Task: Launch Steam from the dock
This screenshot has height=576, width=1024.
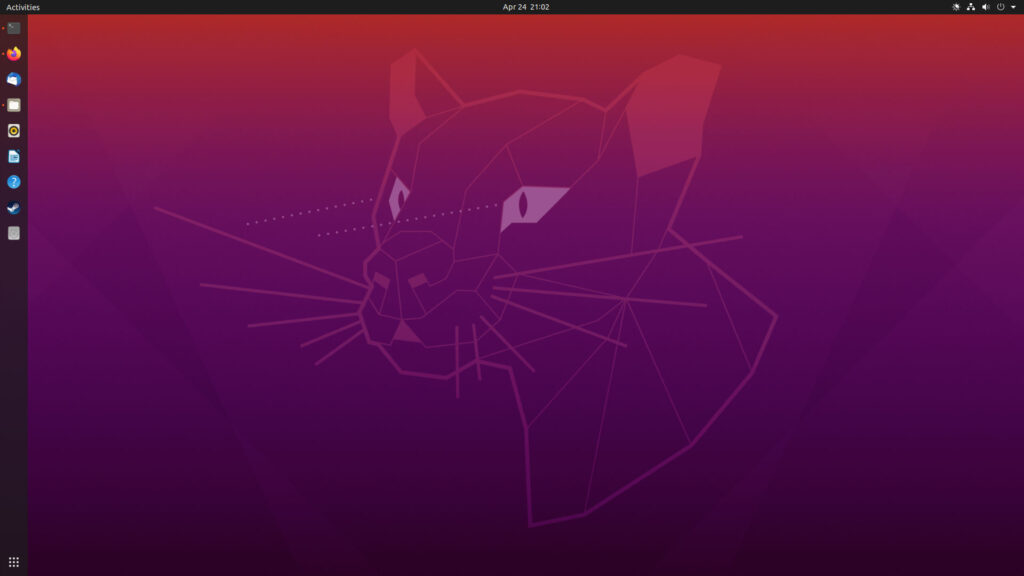Action: [14, 208]
